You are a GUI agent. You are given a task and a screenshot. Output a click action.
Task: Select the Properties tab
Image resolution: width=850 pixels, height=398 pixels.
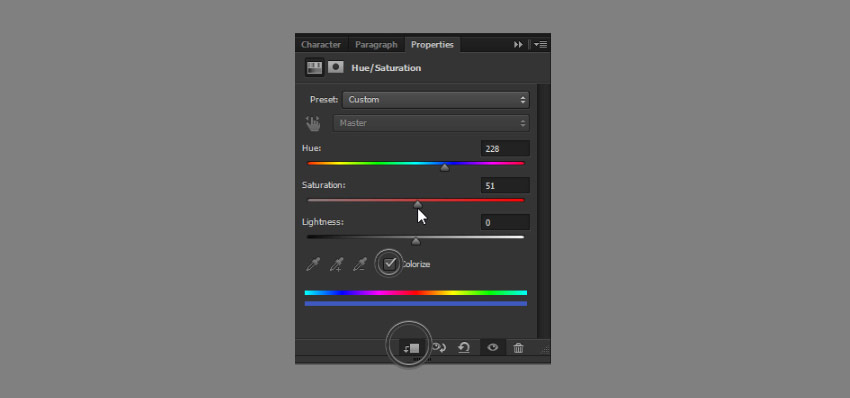(x=432, y=44)
